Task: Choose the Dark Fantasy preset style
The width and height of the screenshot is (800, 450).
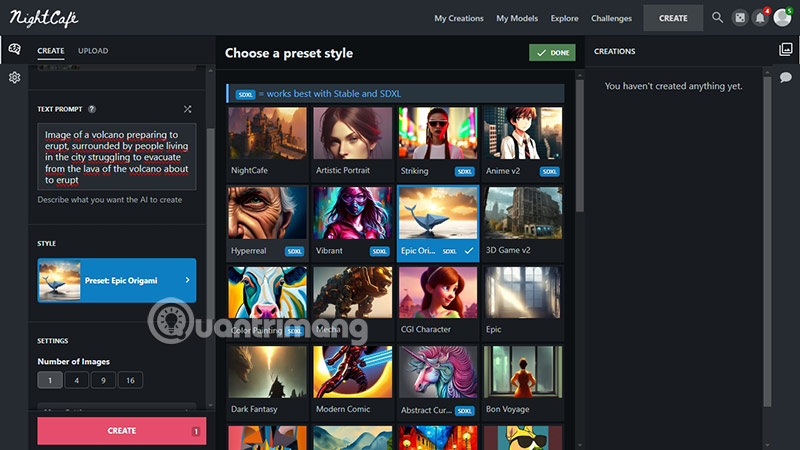Action: tap(267, 383)
